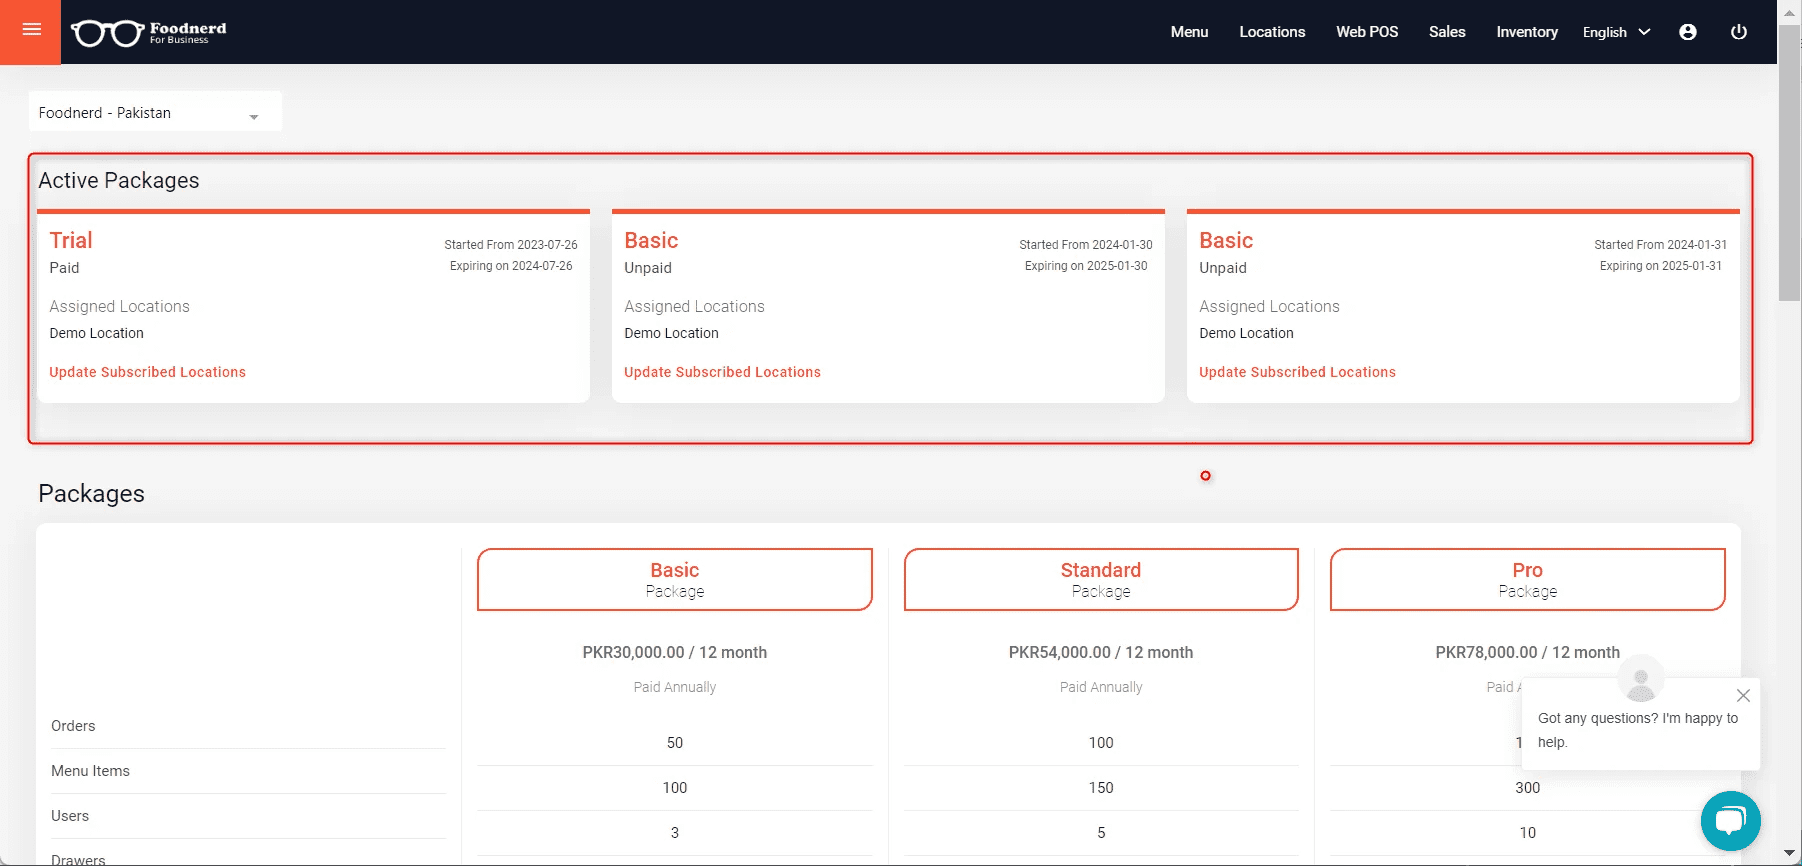The height and width of the screenshot is (866, 1802).
Task: Click Pro plan Menu Items value 300
Action: tap(1527, 788)
